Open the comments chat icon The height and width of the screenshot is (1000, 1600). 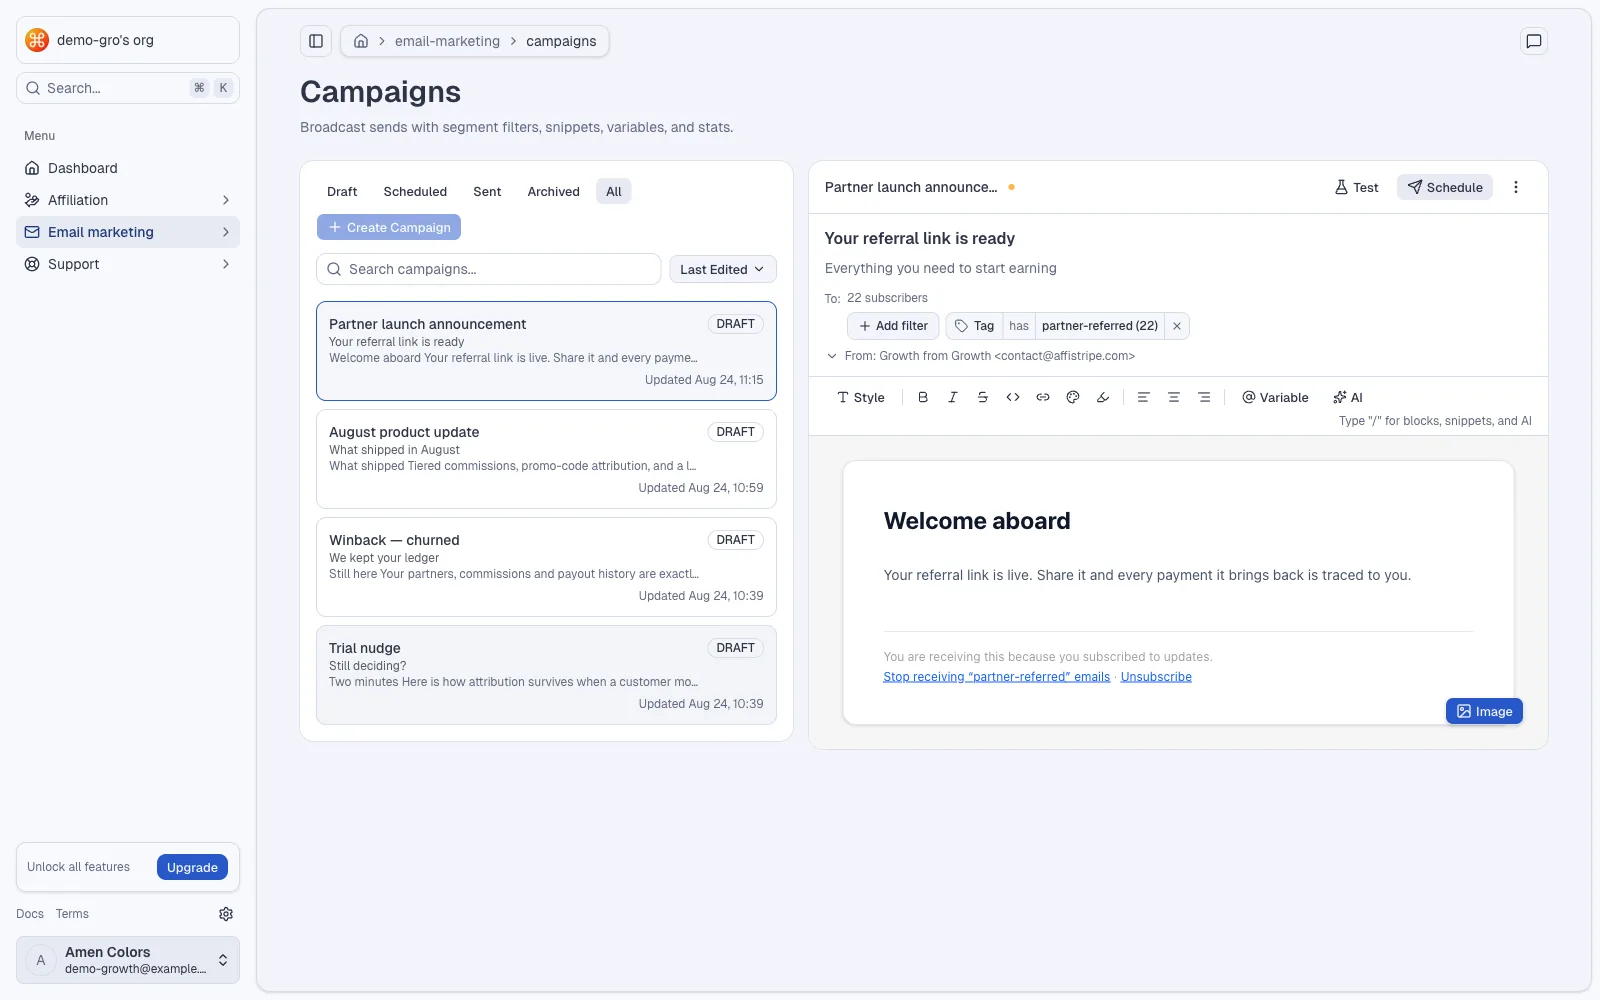coord(1533,41)
